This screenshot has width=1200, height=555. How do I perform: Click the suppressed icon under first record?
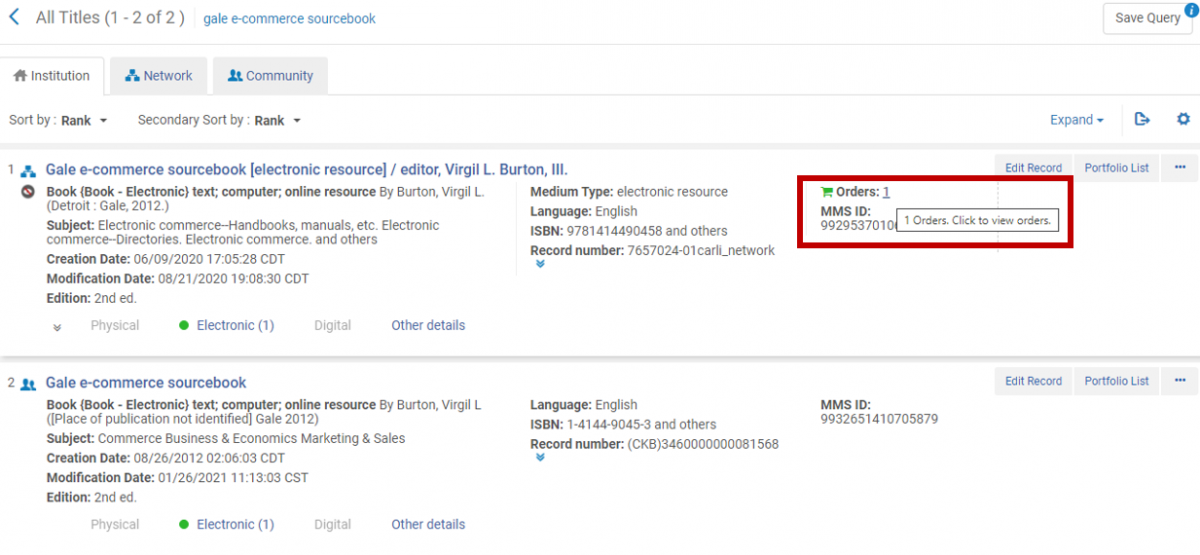point(28,192)
